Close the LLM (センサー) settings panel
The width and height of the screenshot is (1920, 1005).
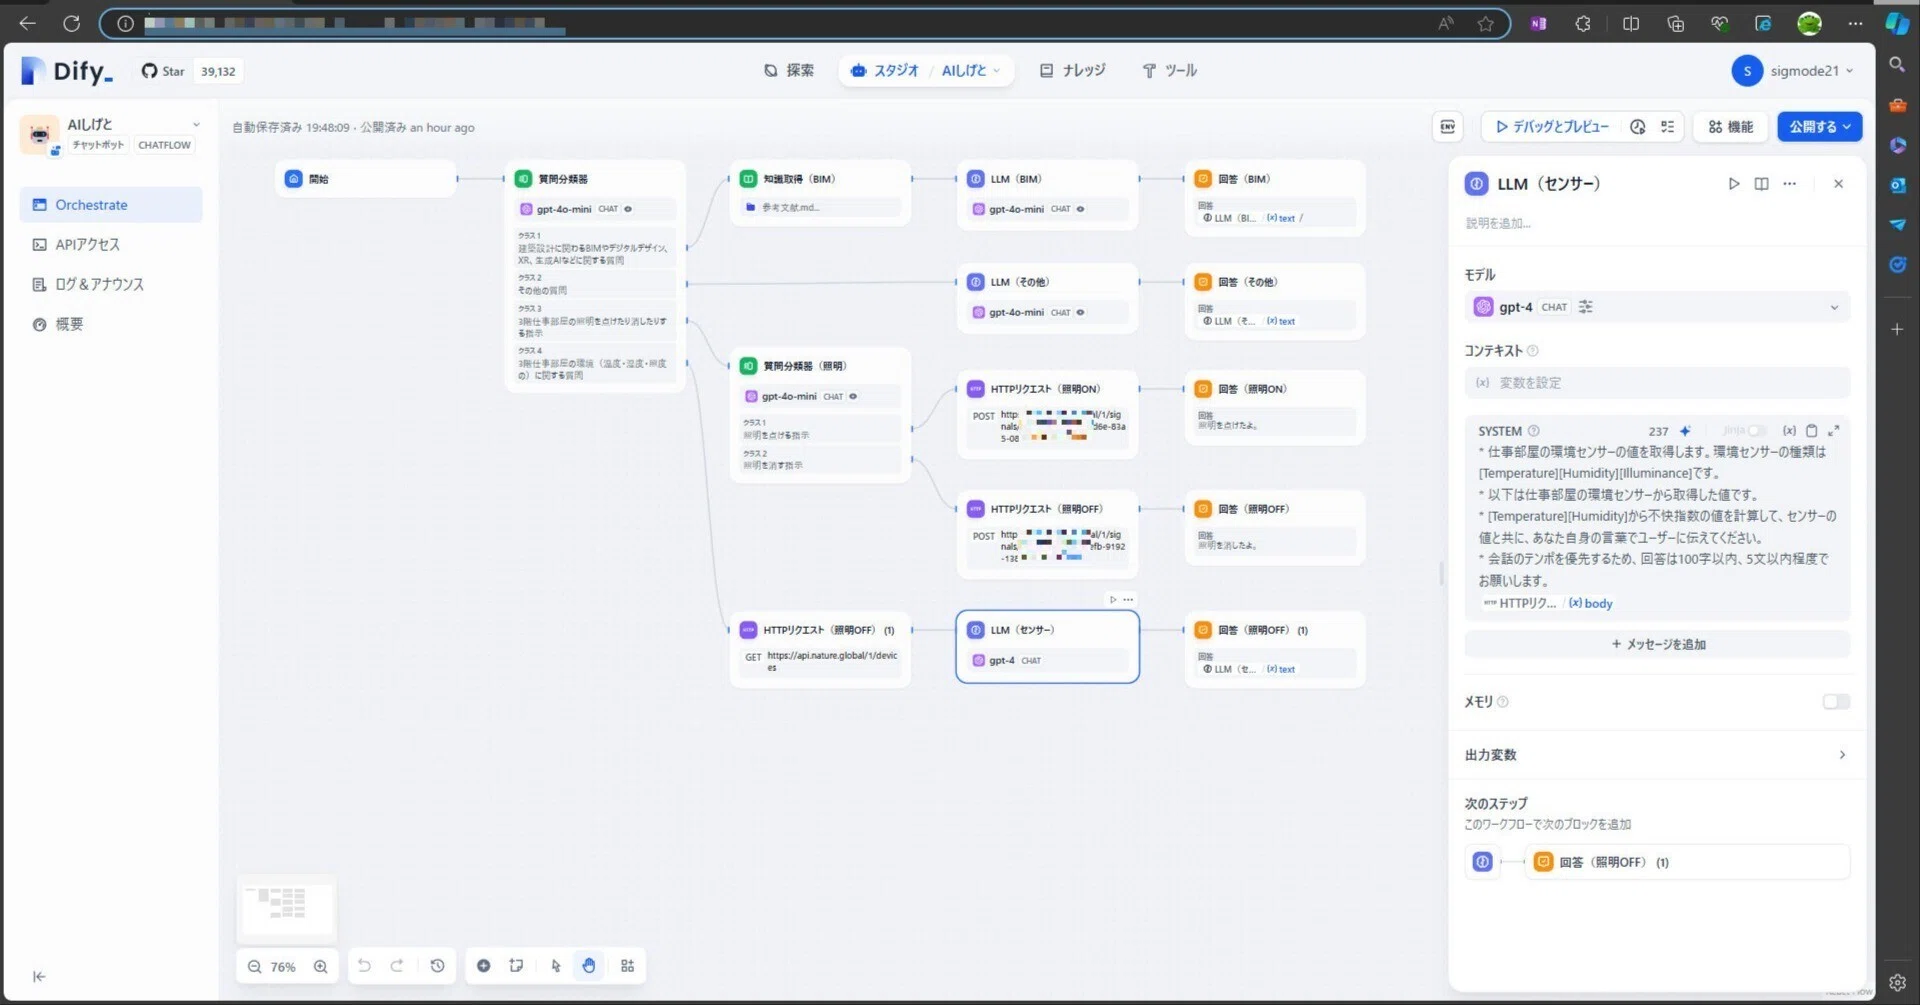click(1838, 183)
